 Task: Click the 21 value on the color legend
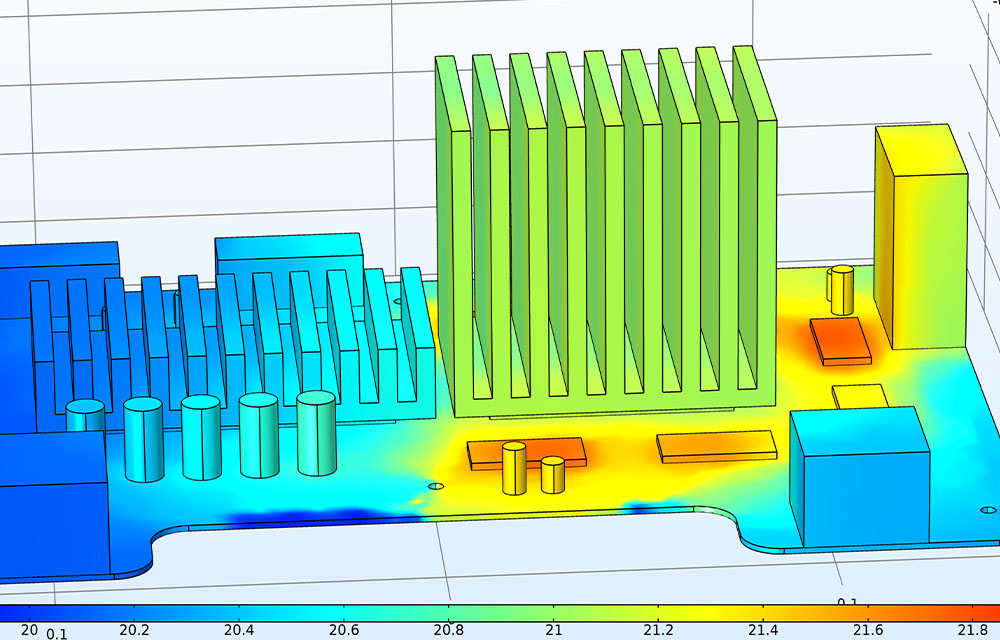coord(553,630)
